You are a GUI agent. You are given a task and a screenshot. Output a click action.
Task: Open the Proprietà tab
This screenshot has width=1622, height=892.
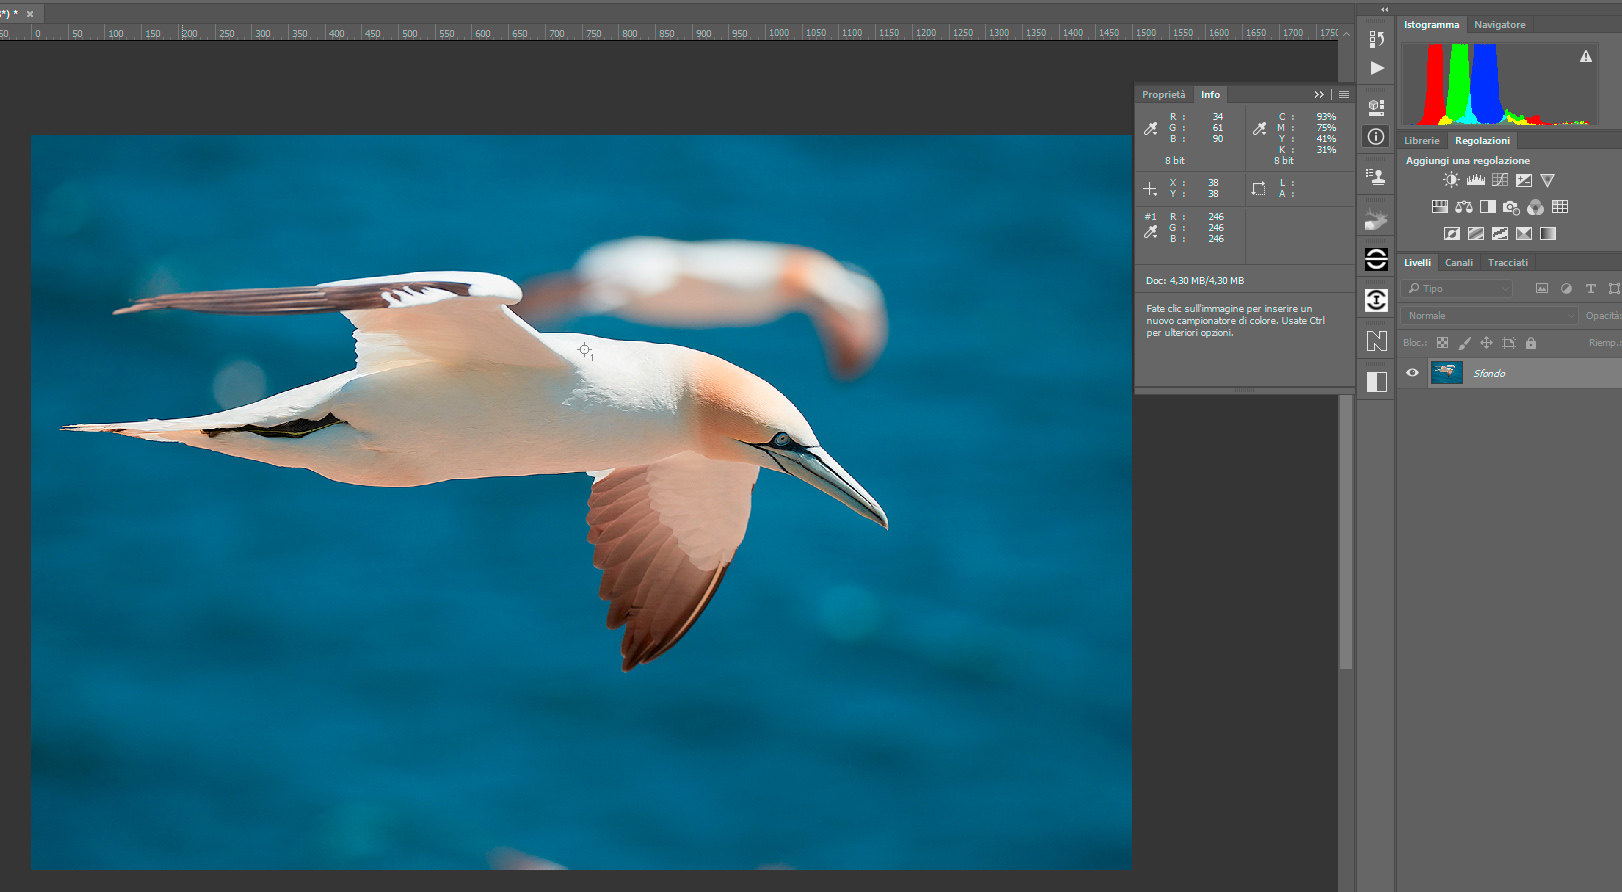coord(1163,95)
